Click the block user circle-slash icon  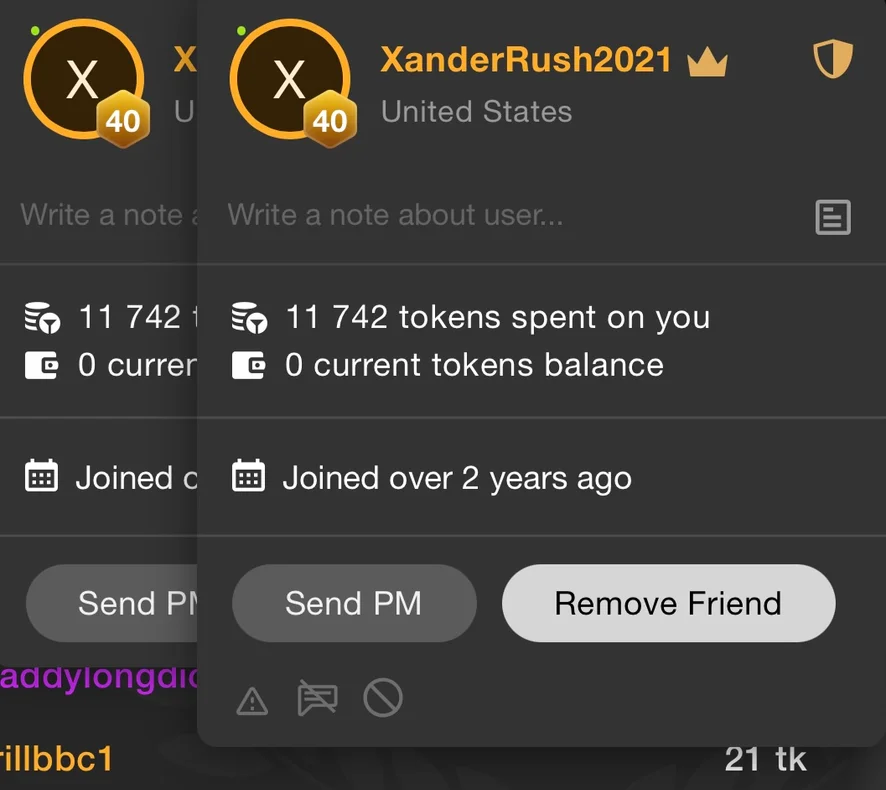pyautogui.click(x=382, y=698)
